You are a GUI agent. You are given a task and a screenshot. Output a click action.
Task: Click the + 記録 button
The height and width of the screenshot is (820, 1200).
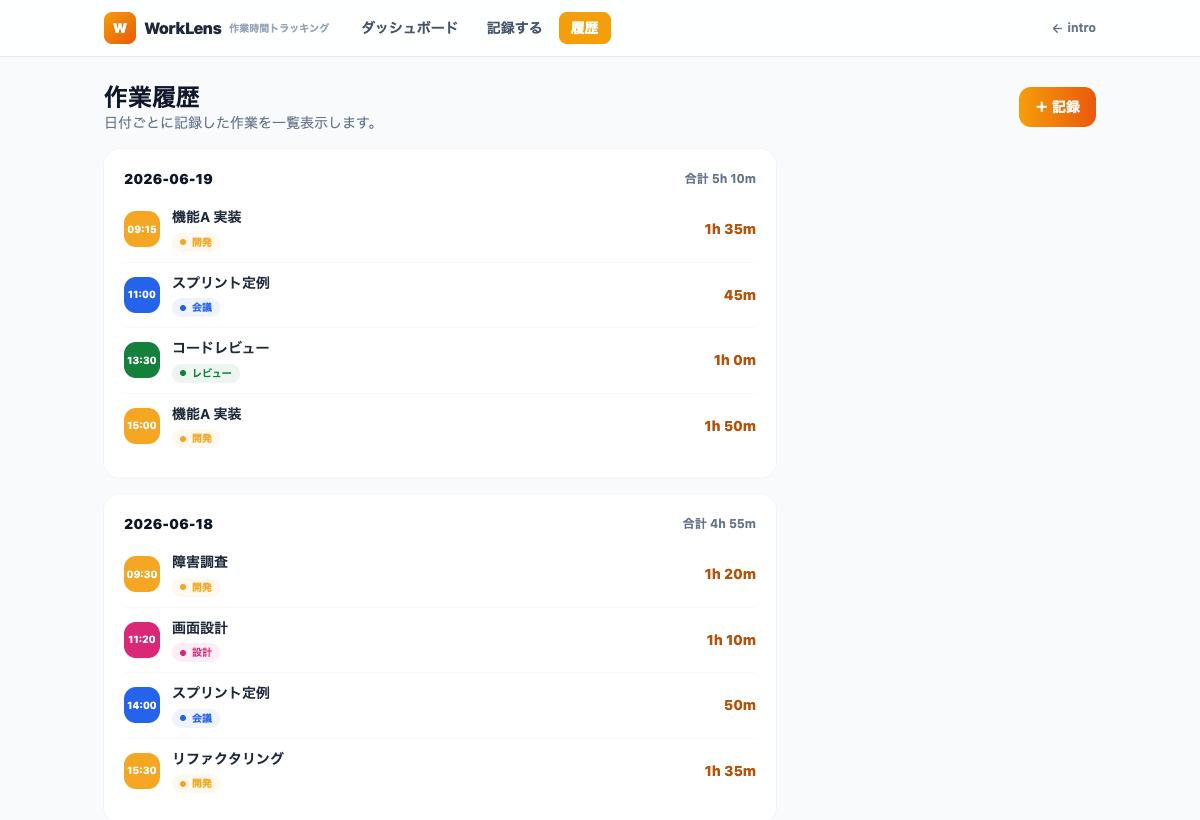(1057, 107)
